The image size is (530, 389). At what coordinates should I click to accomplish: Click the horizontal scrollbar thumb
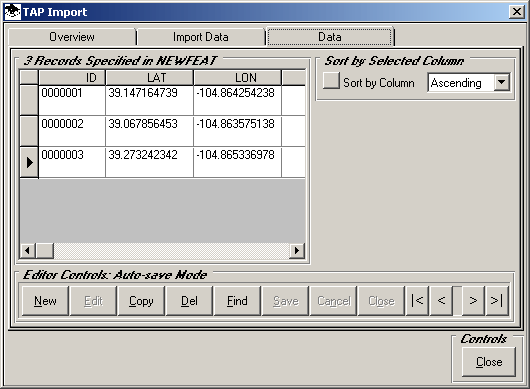click(45, 250)
